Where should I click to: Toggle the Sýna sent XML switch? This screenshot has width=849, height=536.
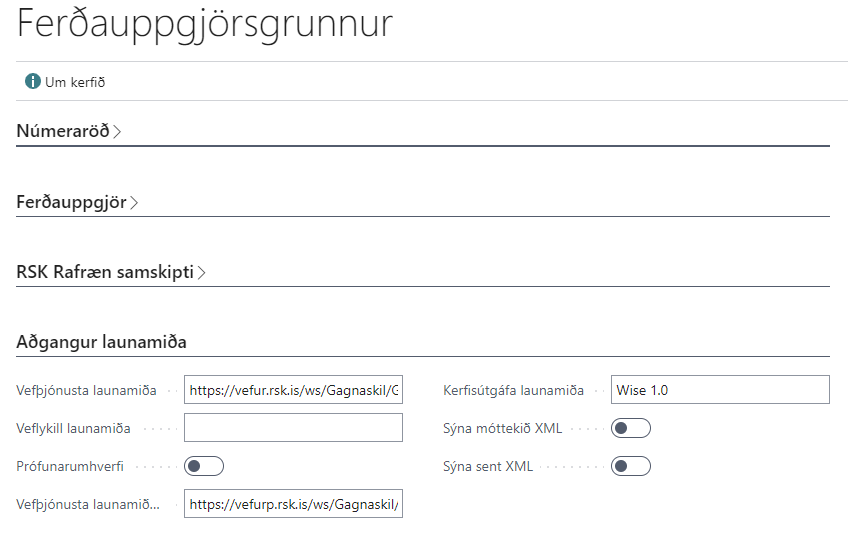(631, 466)
